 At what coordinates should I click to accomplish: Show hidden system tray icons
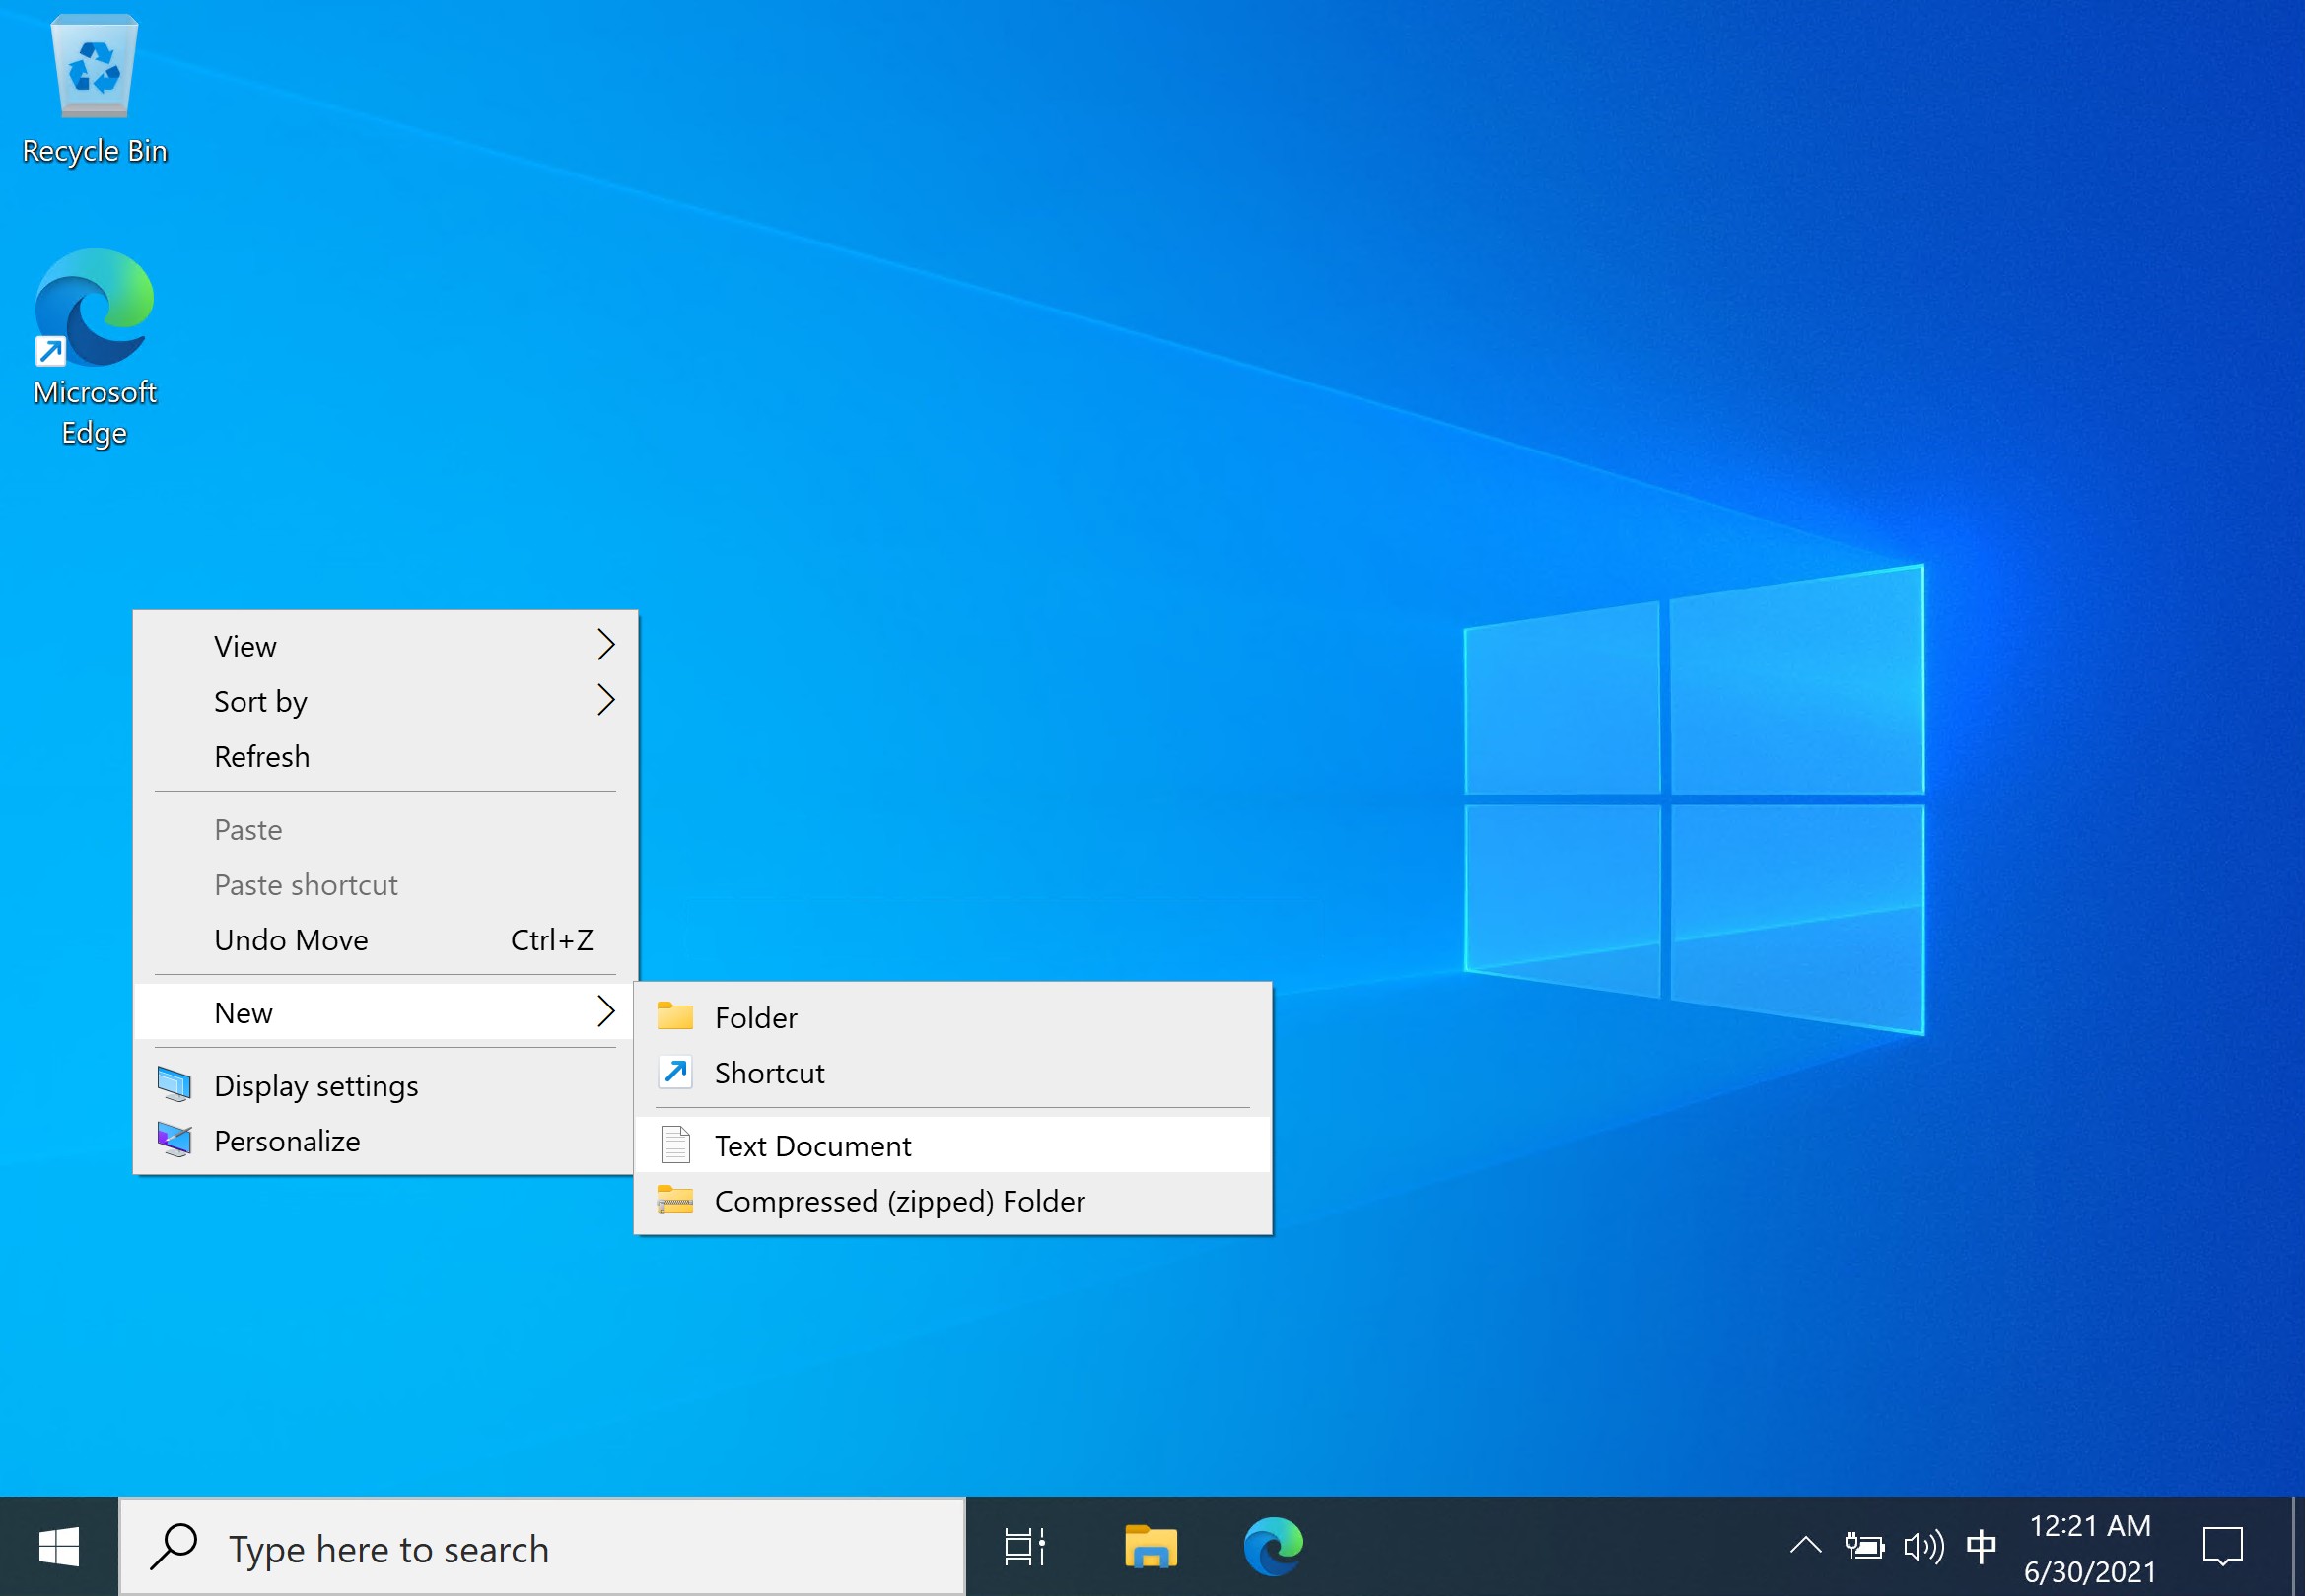coord(1805,1547)
